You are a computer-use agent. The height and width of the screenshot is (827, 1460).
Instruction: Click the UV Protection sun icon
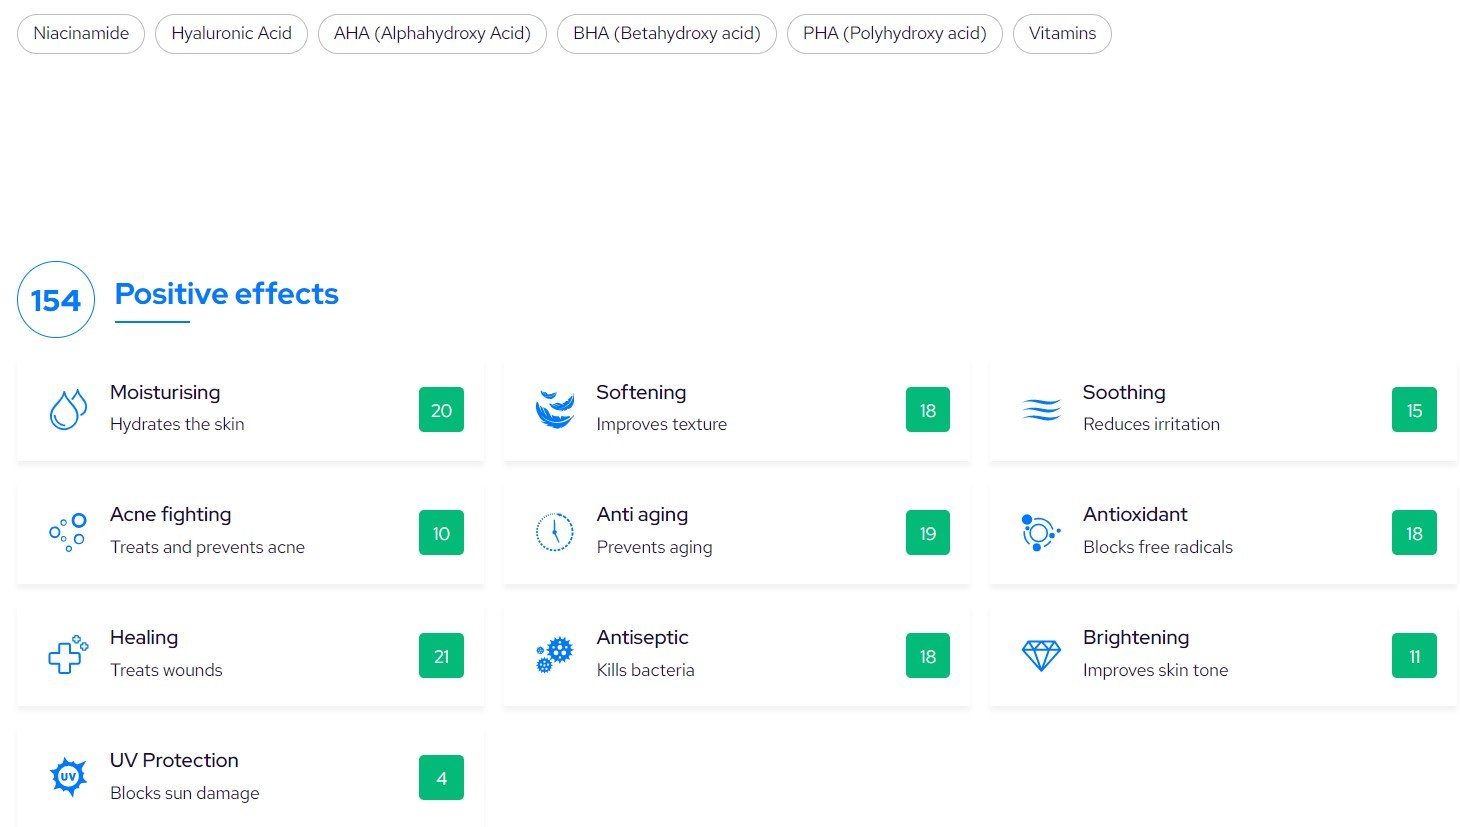pos(68,777)
